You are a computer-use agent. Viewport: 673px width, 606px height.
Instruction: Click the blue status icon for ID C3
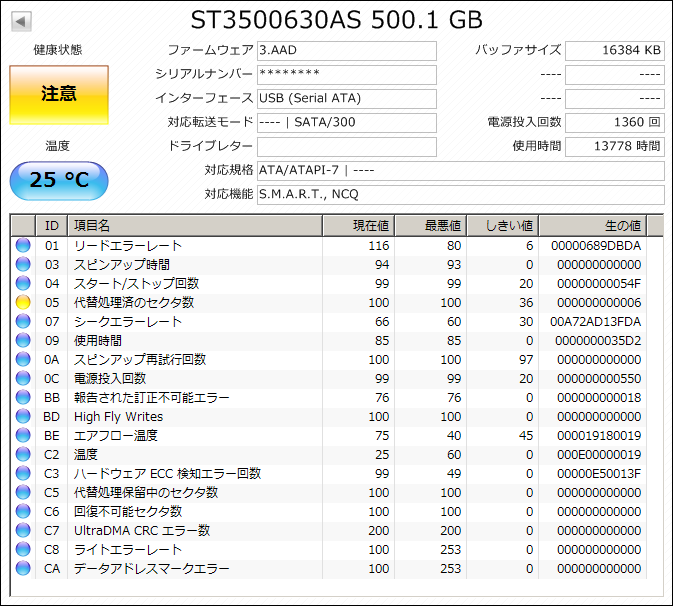pos(23,473)
